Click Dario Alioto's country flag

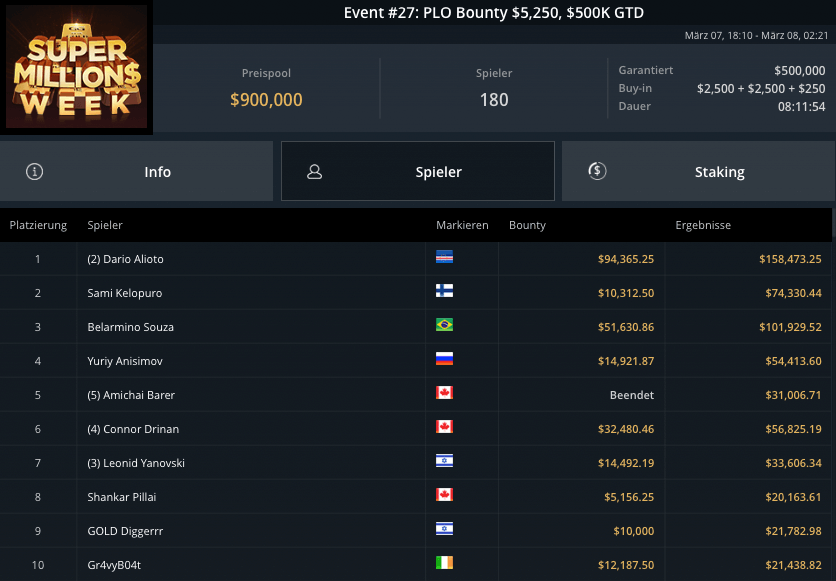pos(445,258)
